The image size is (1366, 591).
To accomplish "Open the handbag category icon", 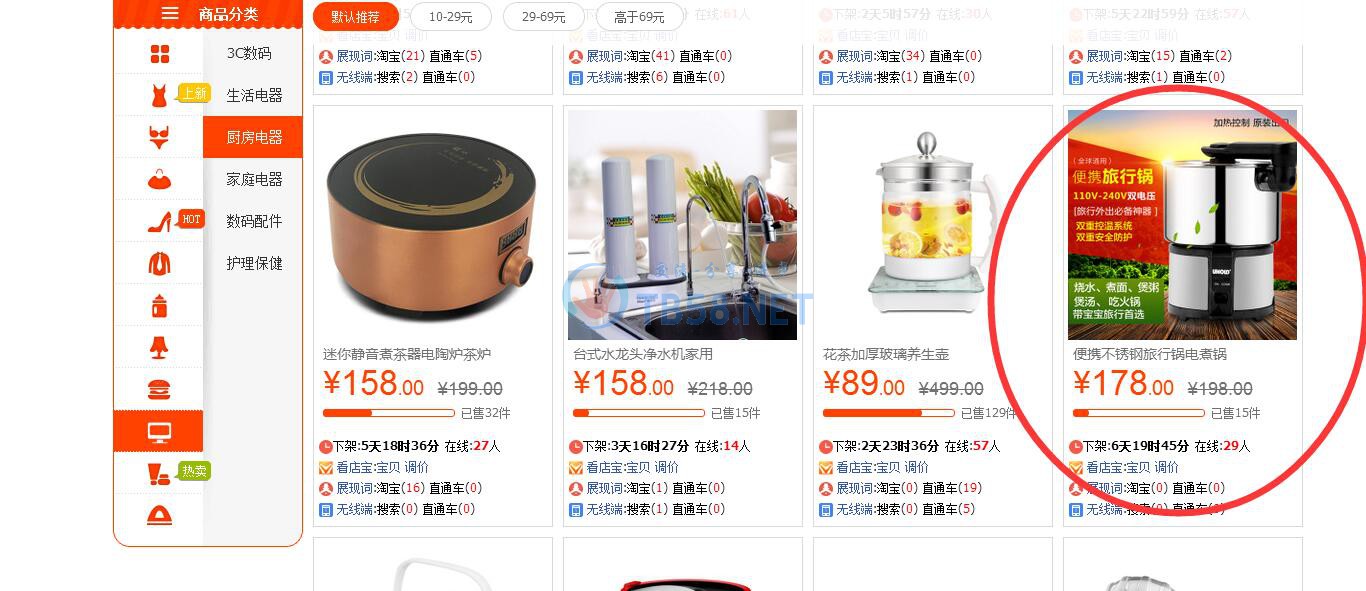I will (159, 180).
